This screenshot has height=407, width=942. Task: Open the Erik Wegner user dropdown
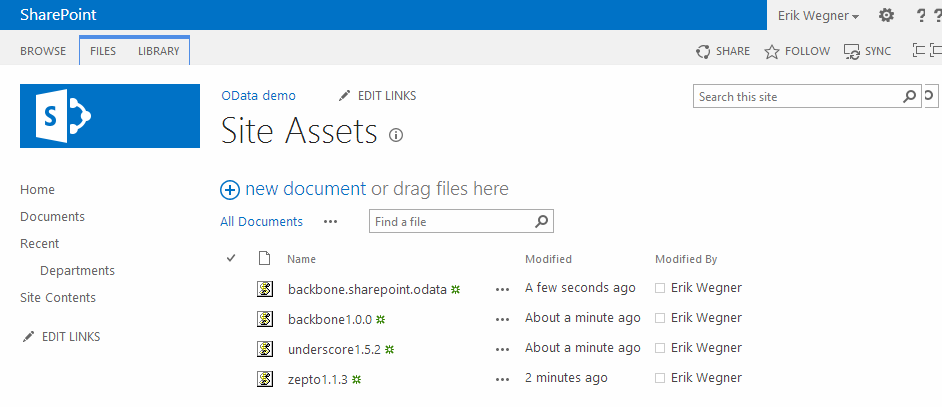818,16
